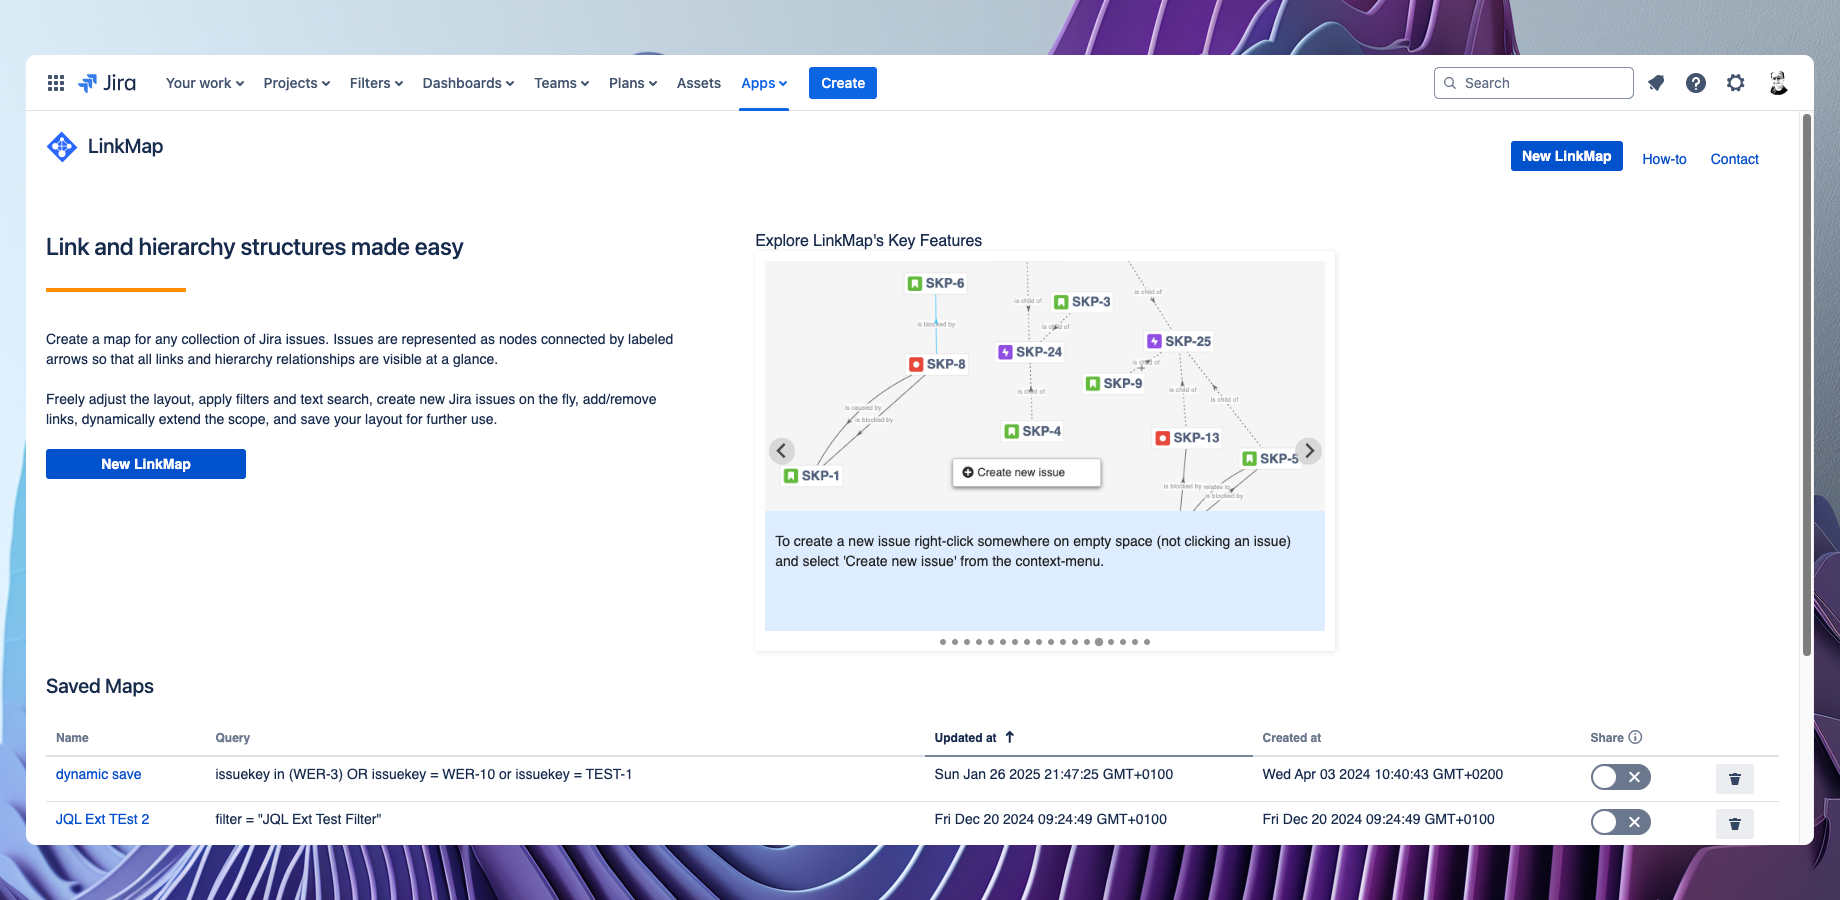Click the WER-3 issuekey query text
This screenshot has height=900, width=1840.
(424, 774)
